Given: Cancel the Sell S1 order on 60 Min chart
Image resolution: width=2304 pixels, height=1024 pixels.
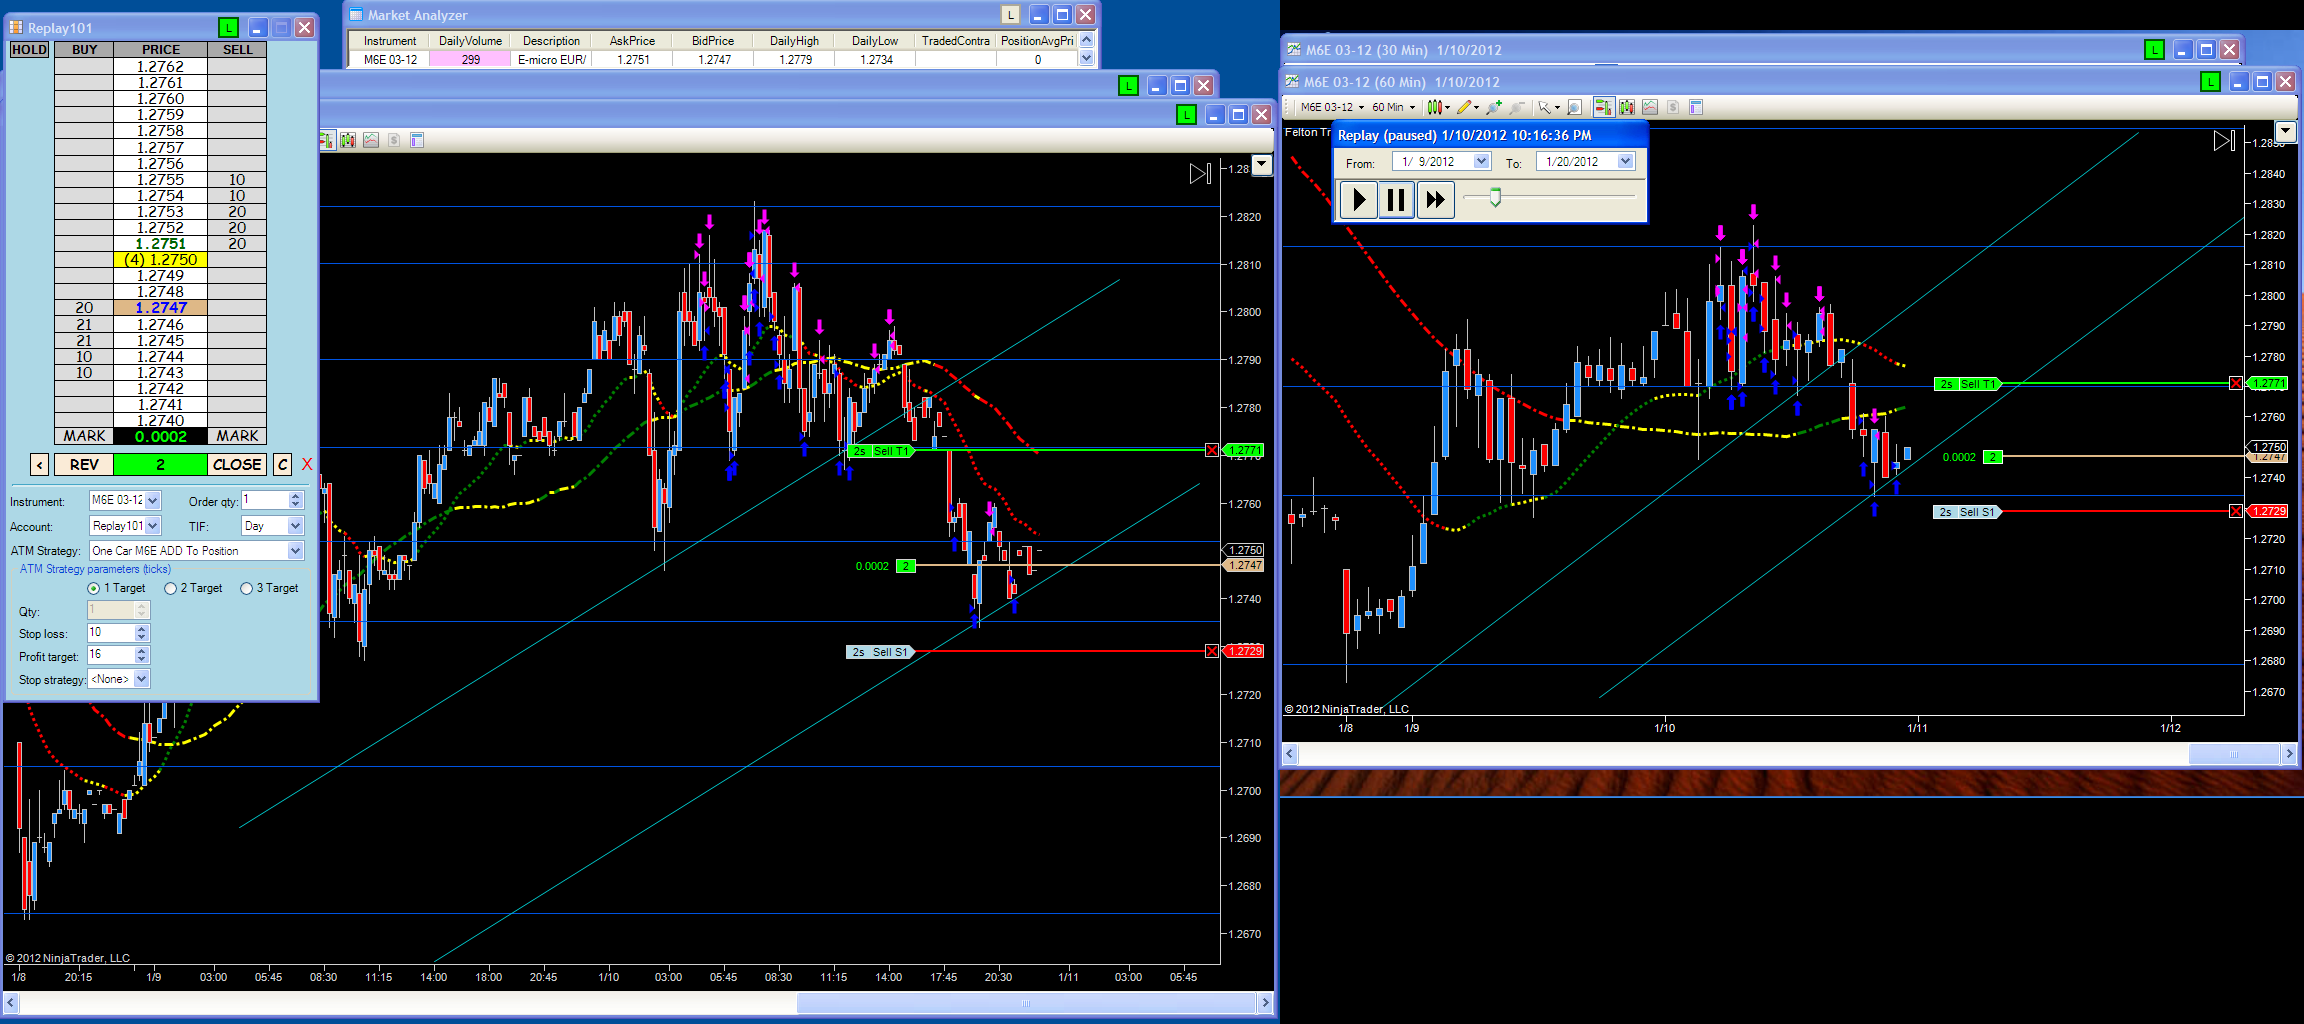Looking at the screenshot, I should (2236, 511).
